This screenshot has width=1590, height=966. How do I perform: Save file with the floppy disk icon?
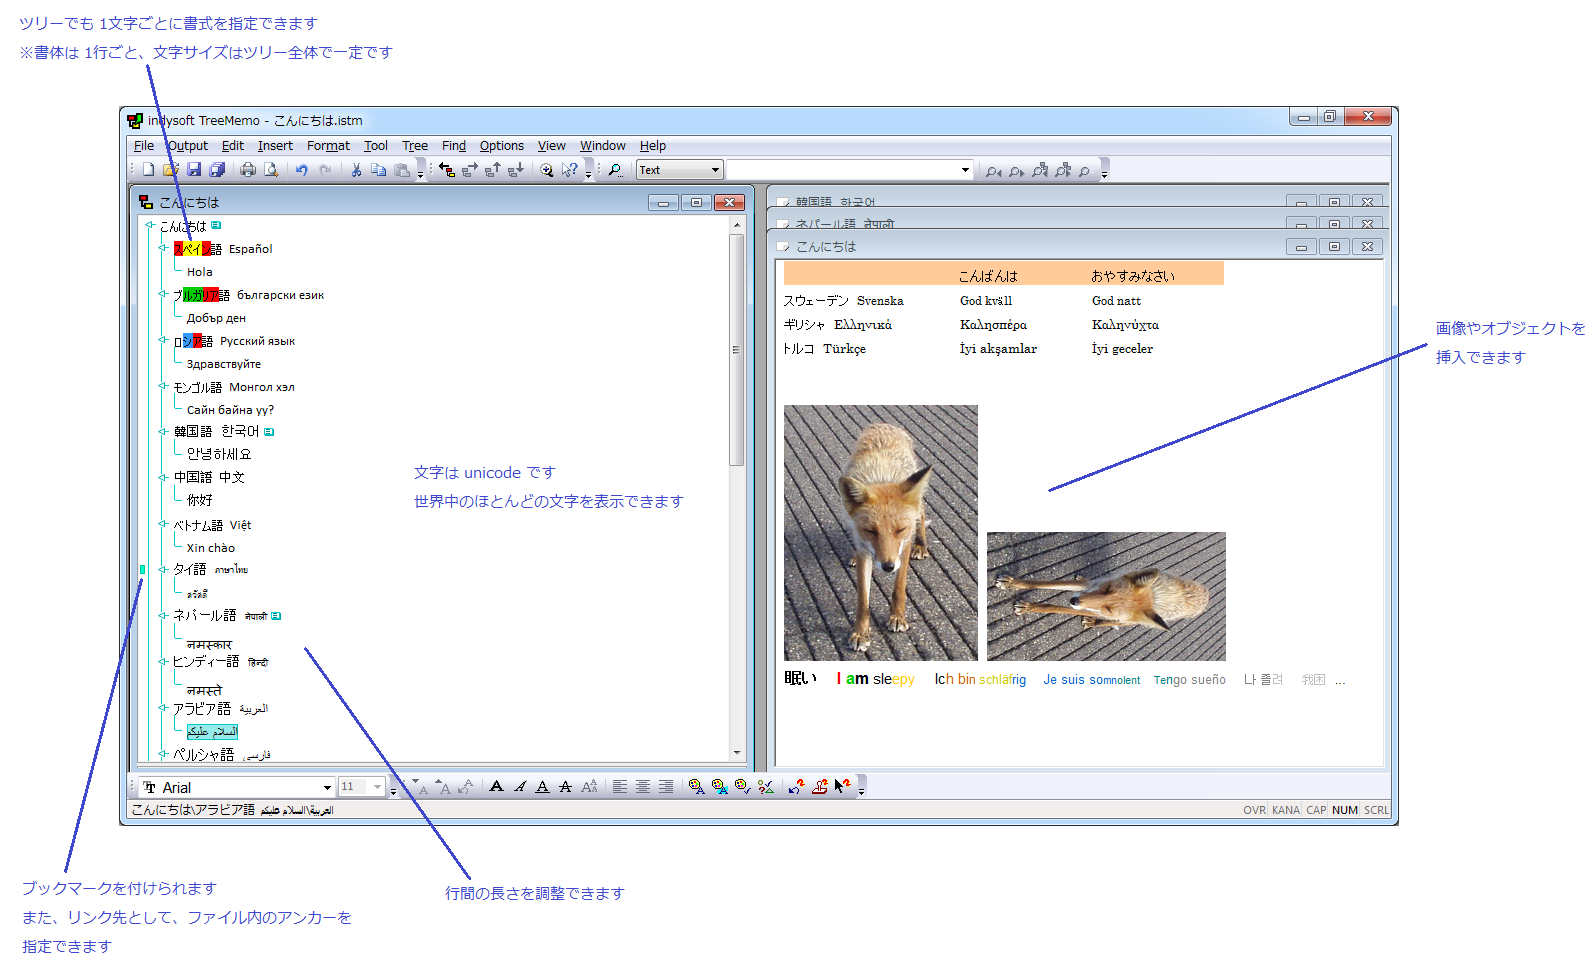(194, 170)
